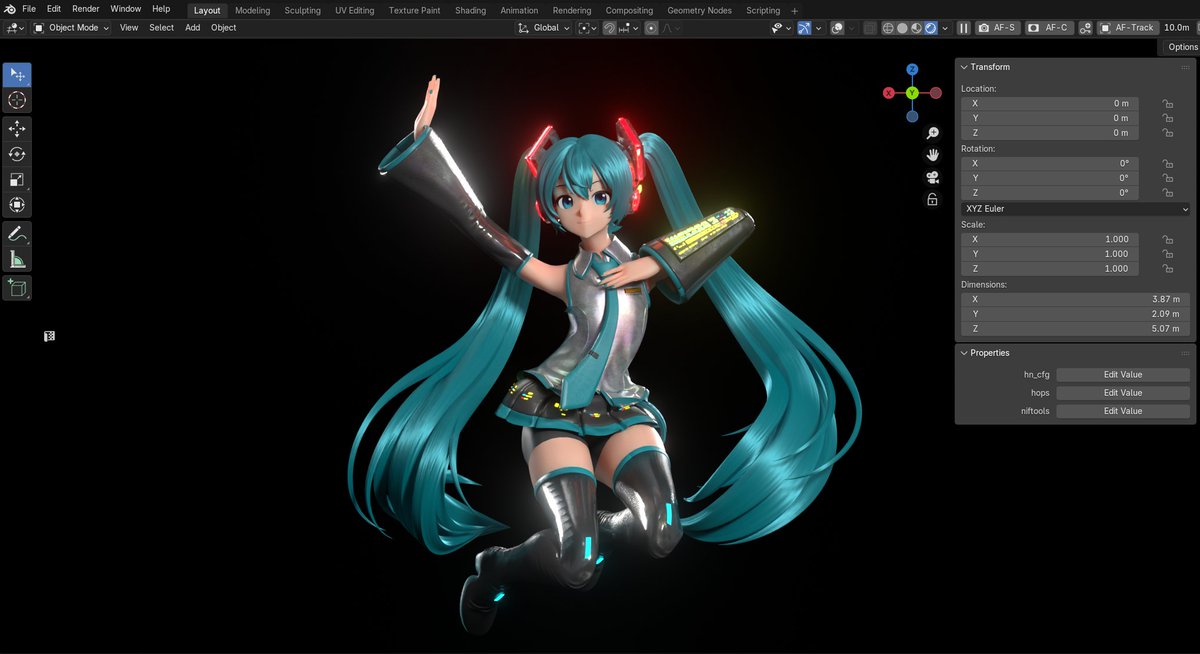Click the icon left of AF-Track
Viewport: 1200px width, 654px height.
pos(1084,28)
